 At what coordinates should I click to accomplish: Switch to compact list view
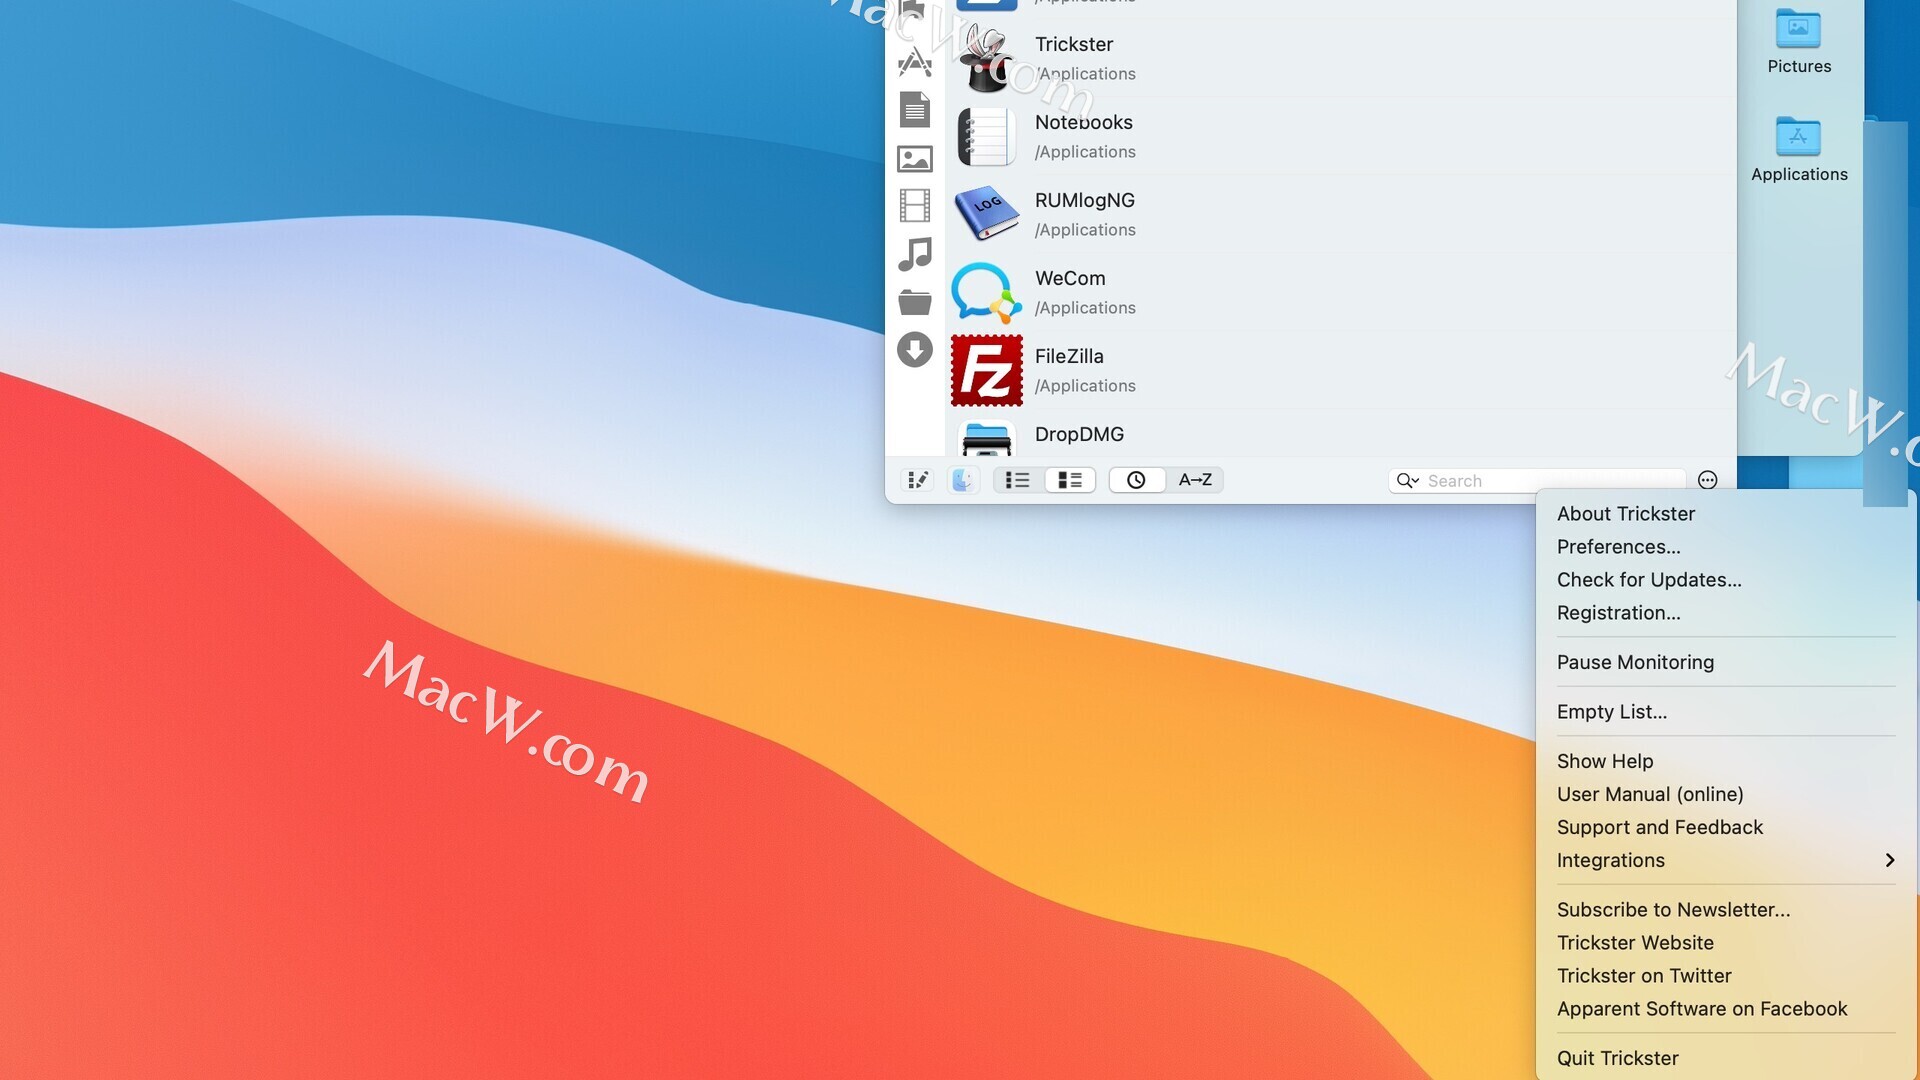tap(1018, 480)
